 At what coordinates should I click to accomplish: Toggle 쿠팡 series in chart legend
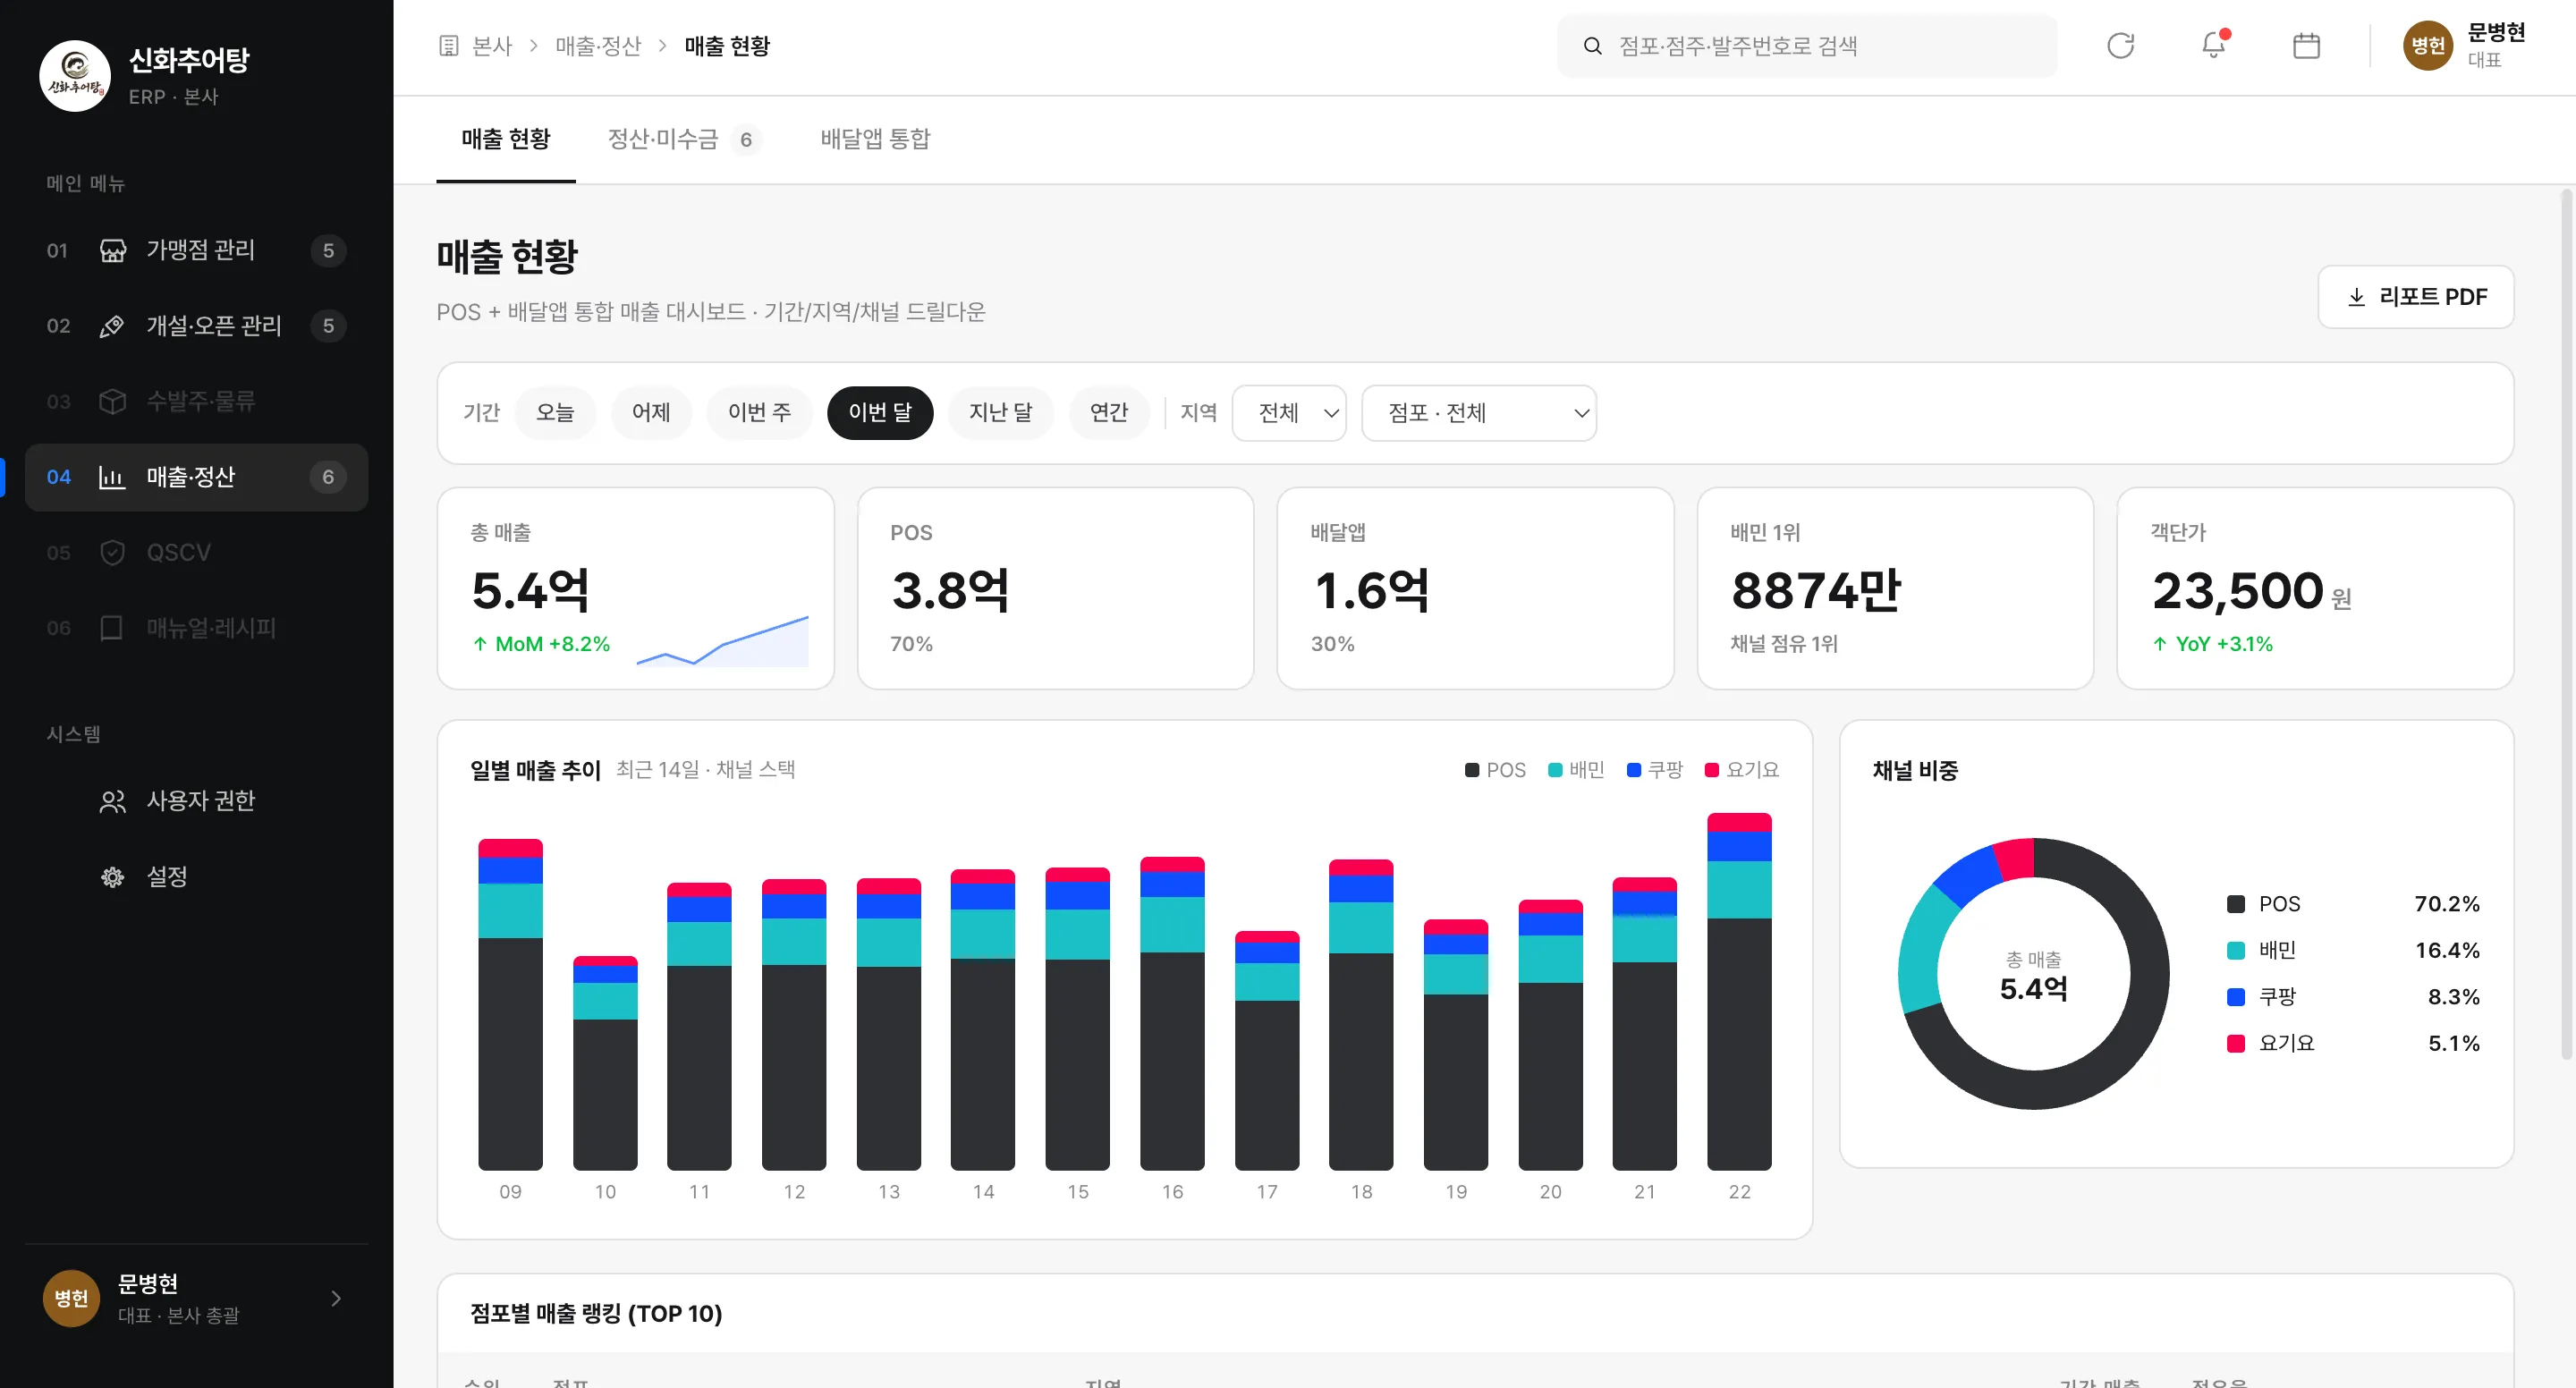[1655, 770]
